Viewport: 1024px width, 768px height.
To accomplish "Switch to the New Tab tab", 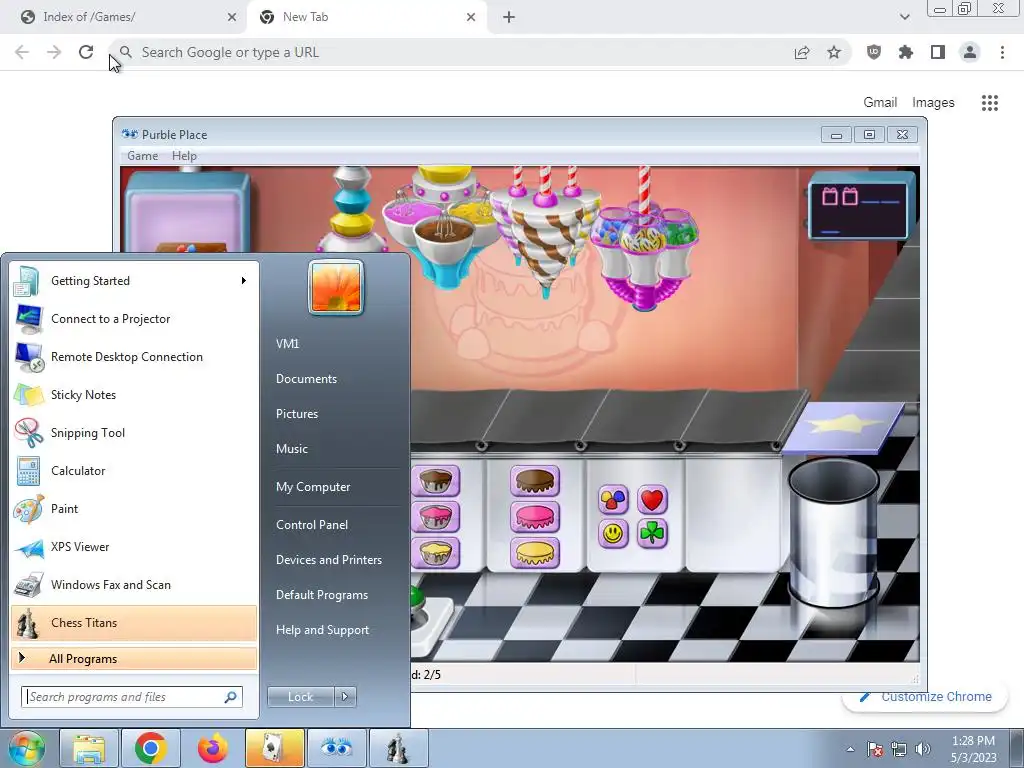I will (366, 17).
